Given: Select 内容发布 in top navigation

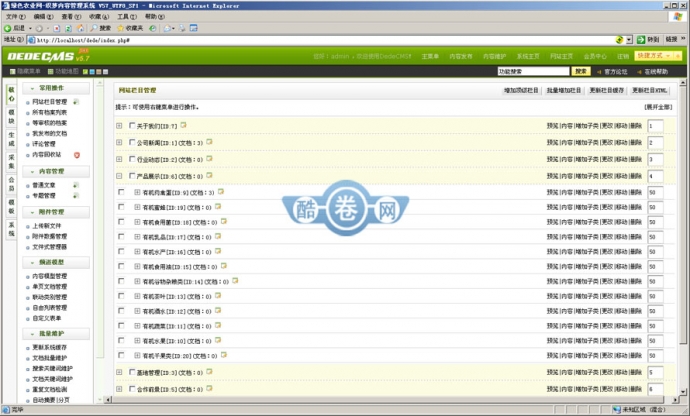Looking at the screenshot, I should coord(461,56).
